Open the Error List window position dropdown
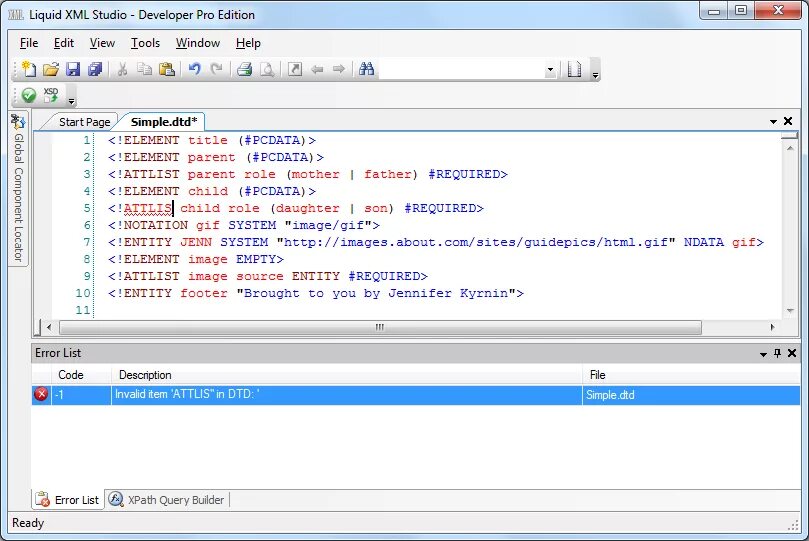Screen dimensions: 809x541 (763, 354)
